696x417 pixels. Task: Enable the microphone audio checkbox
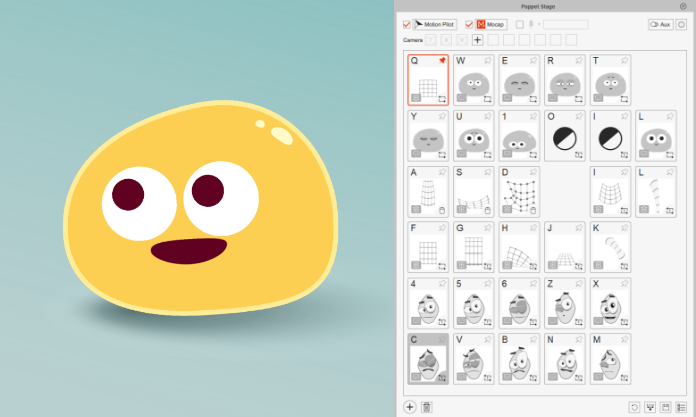[519, 24]
